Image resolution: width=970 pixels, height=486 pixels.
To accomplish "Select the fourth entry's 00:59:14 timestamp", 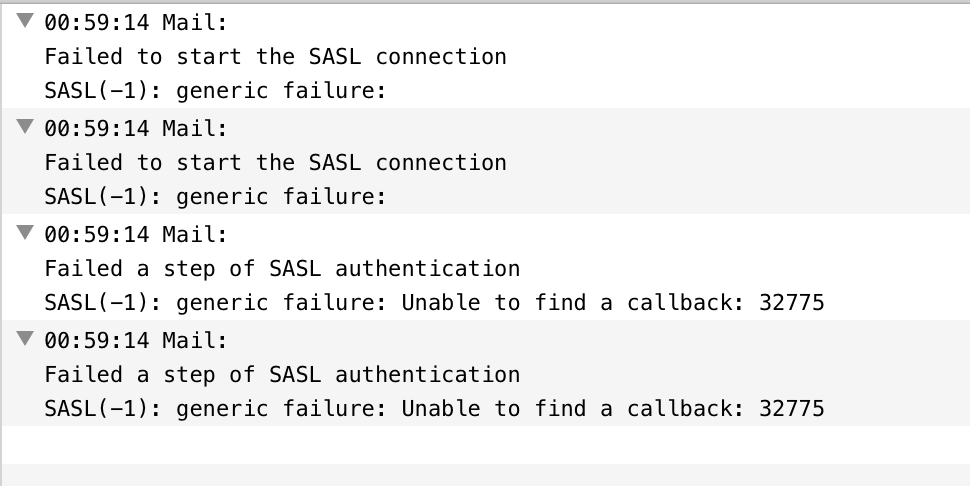I will 97,340.
